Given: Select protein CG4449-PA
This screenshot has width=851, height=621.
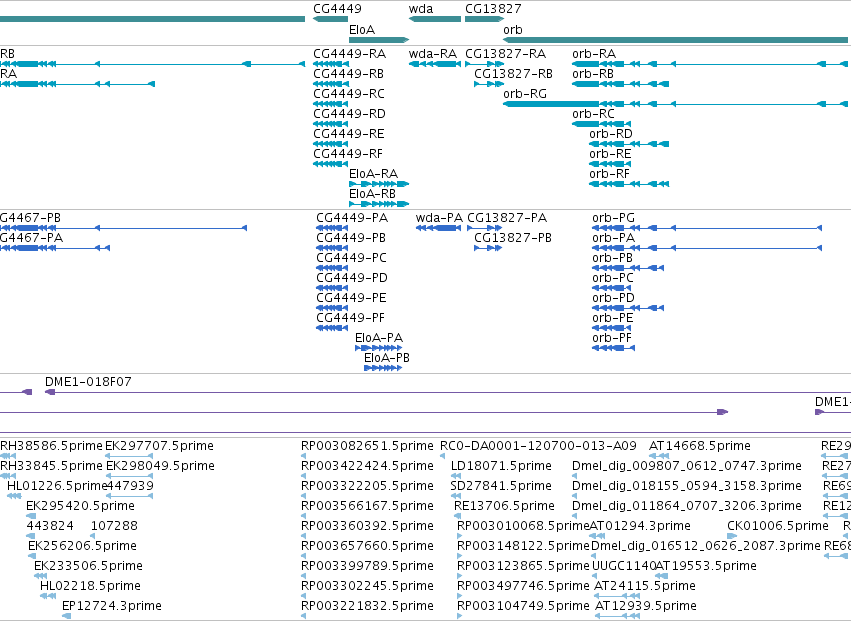Looking at the screenshot, I should click(332, 228).
